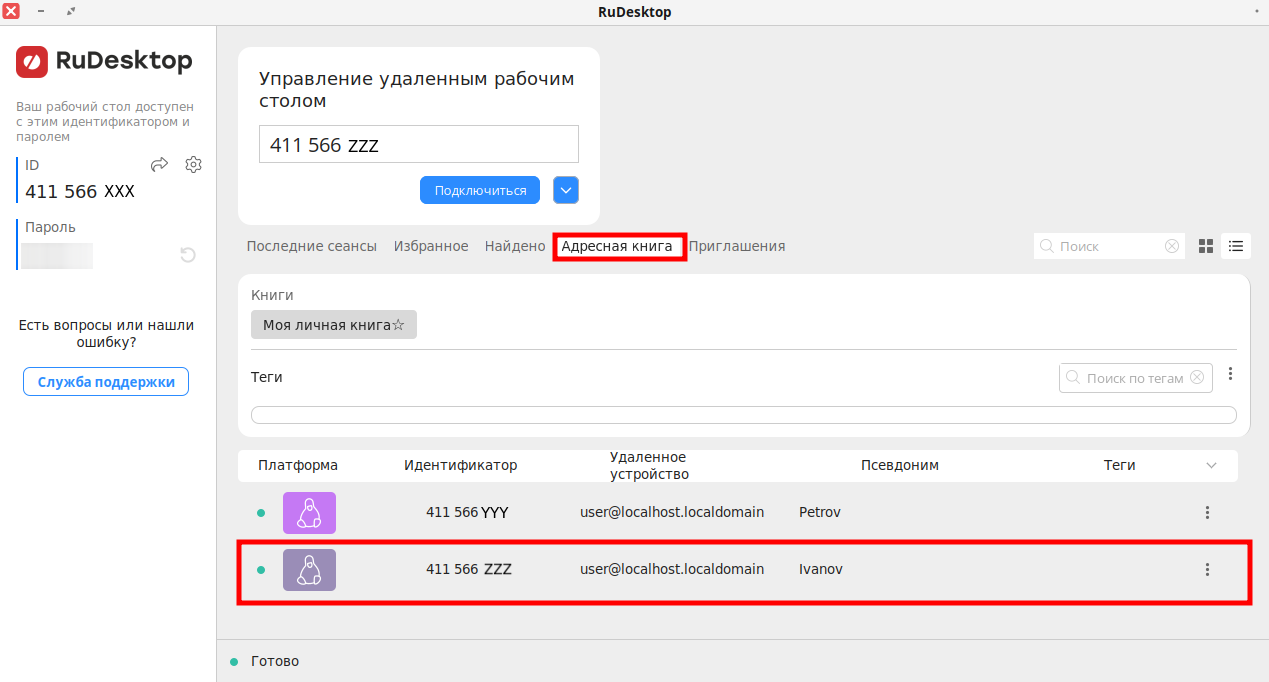The height and width of the screenshot is (682, 1269).
Task: Click online status dot for Ivanov
Action: (x=261, y=570)
